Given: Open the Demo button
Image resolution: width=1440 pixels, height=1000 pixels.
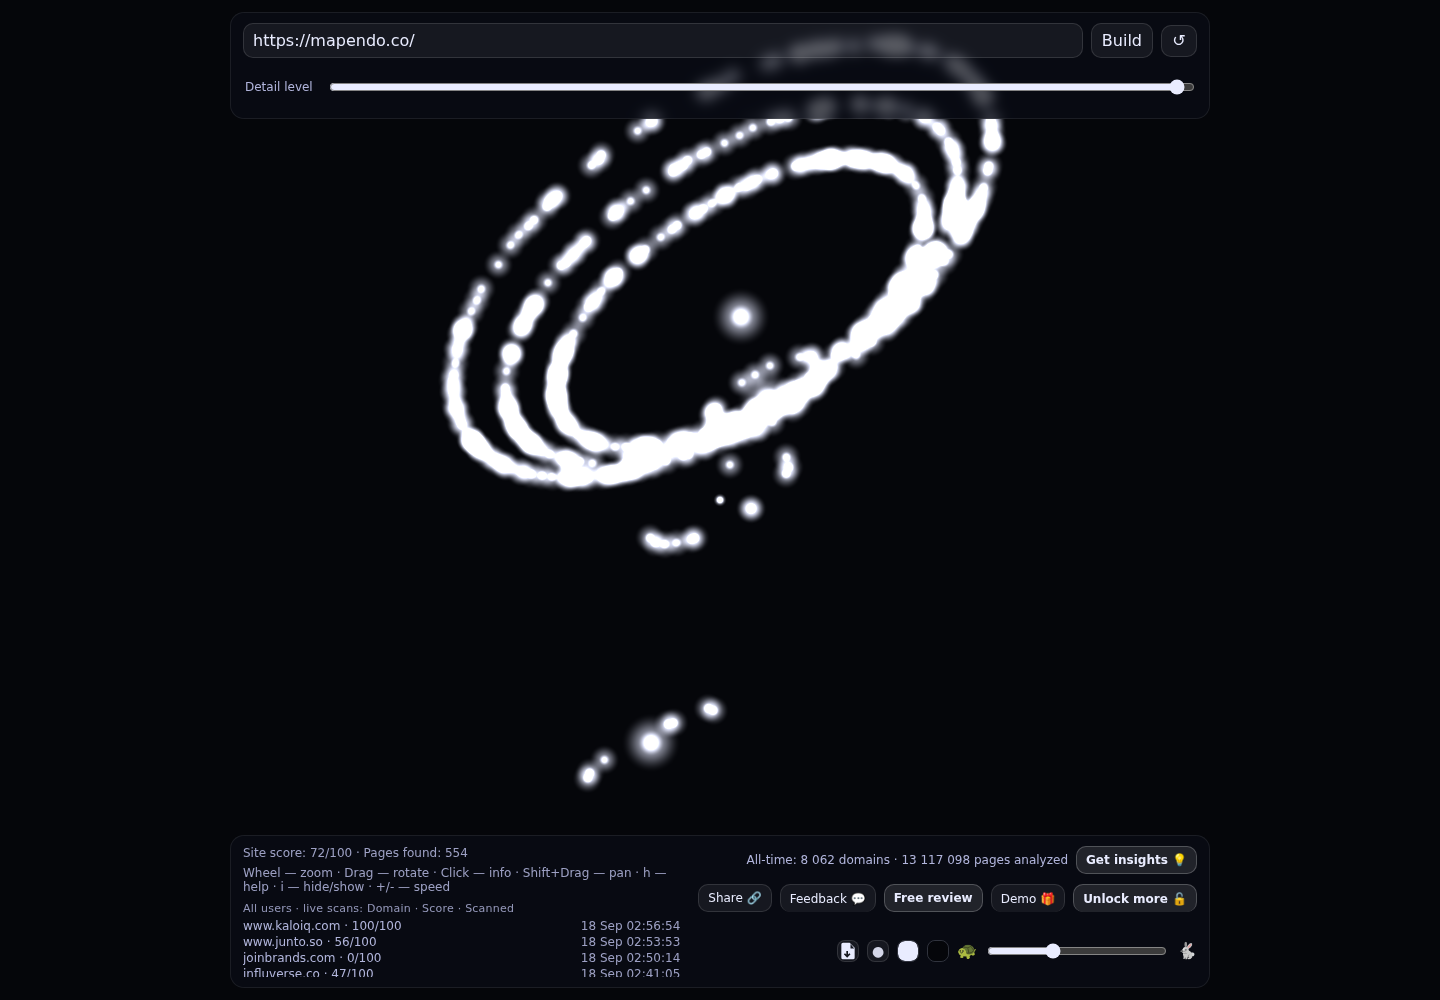Looking at the screenshot, I should pos(1028,898).
